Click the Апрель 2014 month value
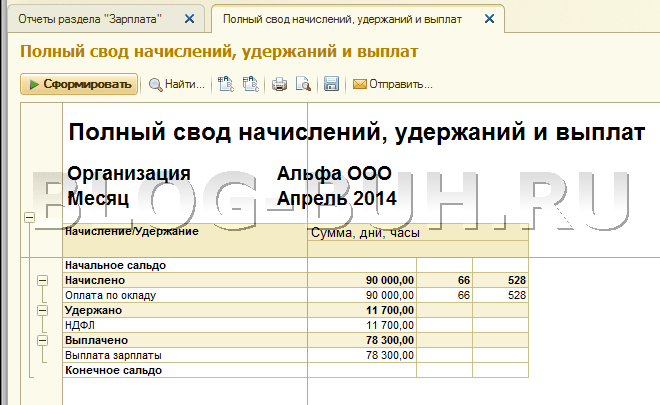Screen dimensions: 660x405 click(x=337, y=198)
